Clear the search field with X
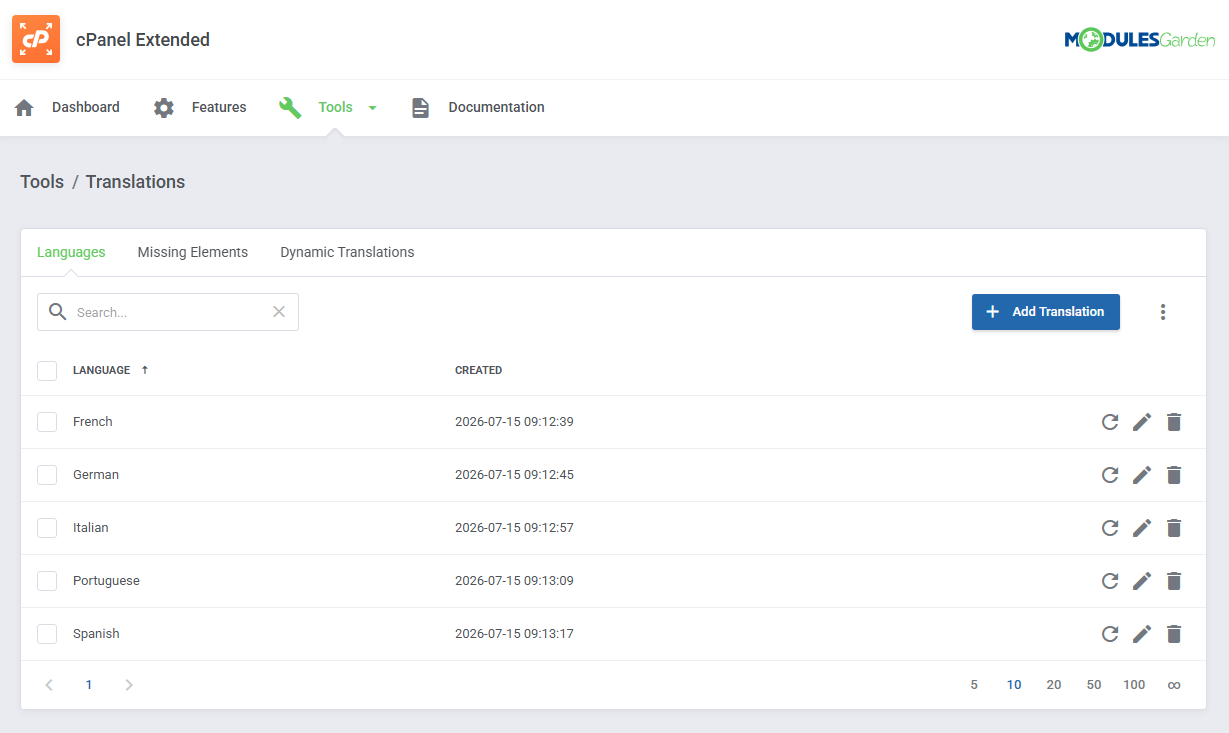The image size is (1229, 733). tap(279, 312)
